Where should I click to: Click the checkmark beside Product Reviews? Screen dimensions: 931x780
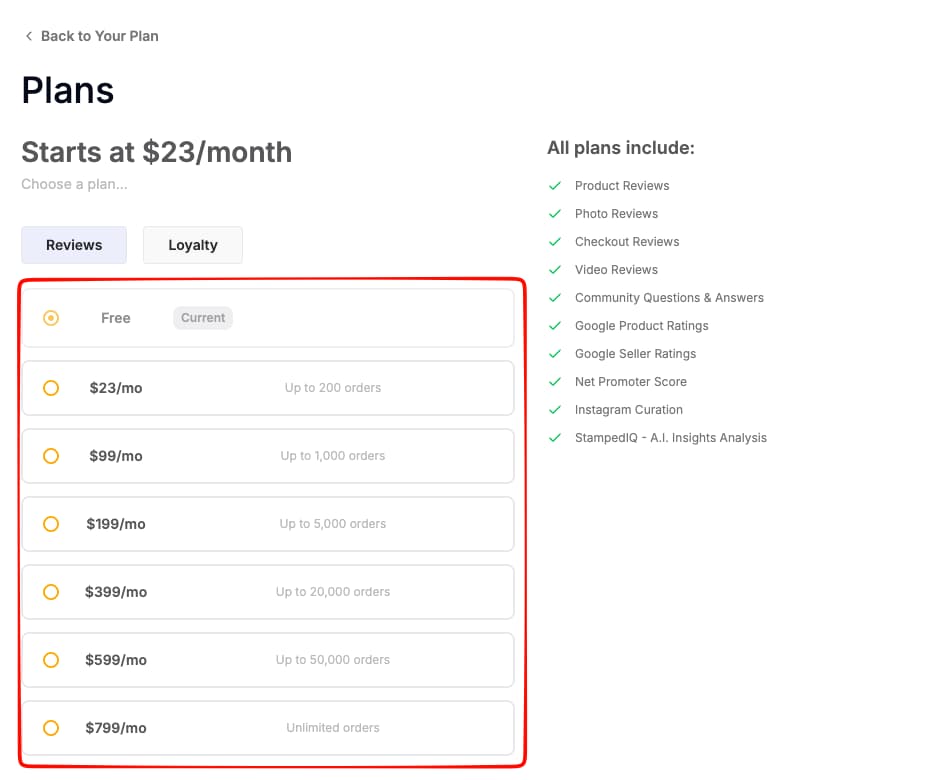coord(555,186)
